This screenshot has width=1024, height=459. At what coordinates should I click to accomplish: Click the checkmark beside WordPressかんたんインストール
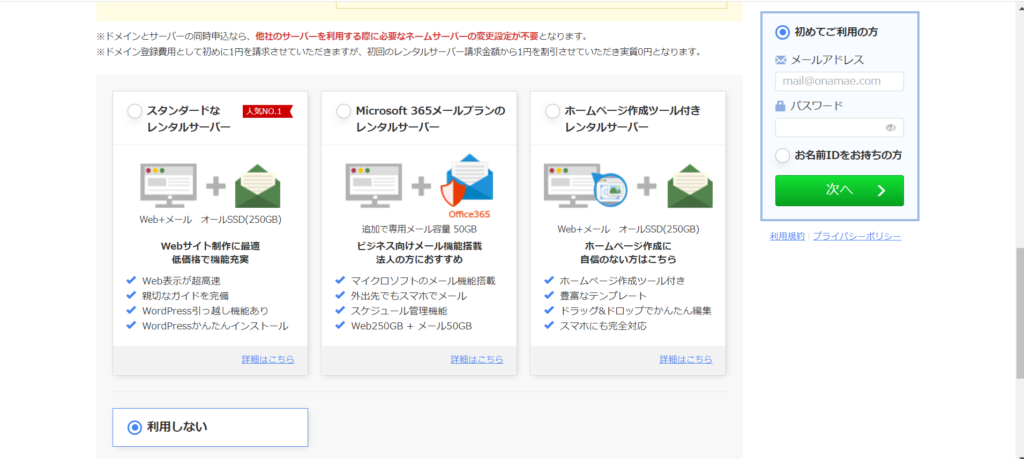(131, 325)
